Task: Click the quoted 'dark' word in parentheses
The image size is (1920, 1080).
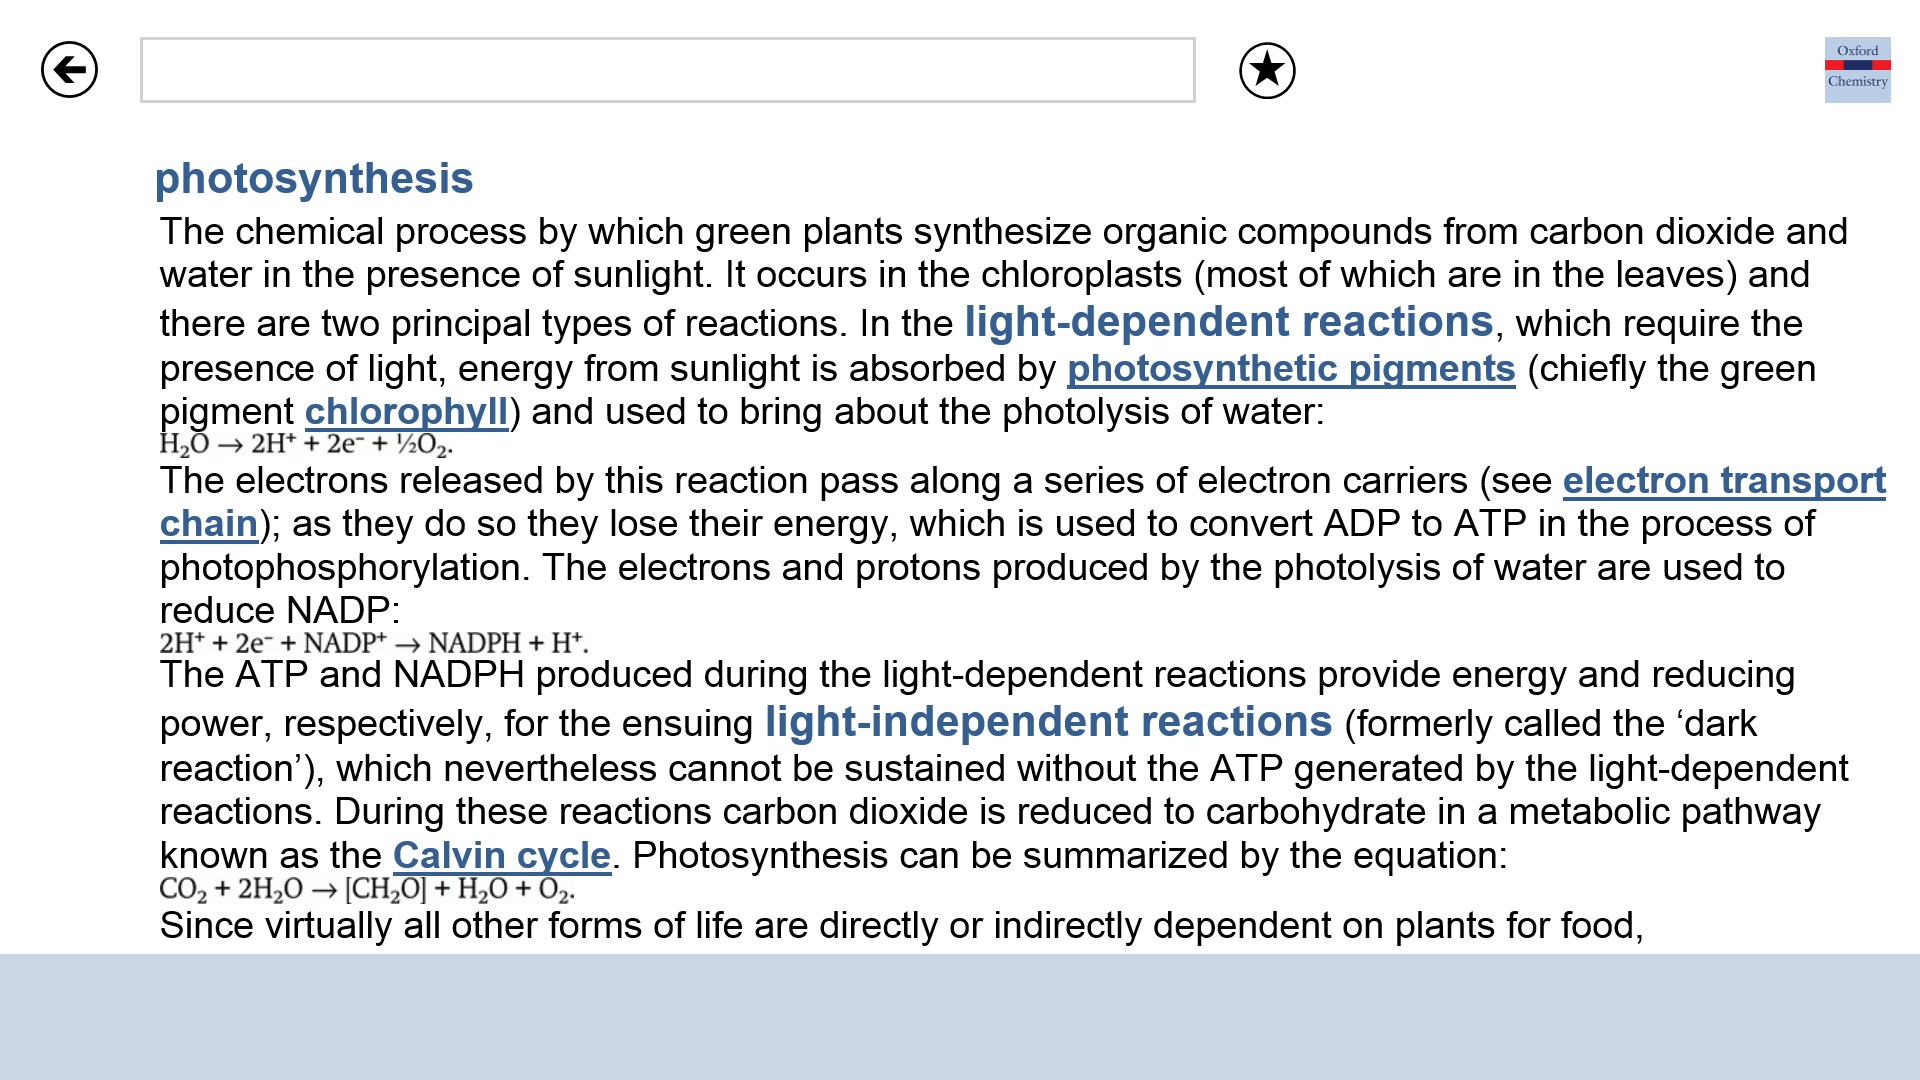Action: pos(1720,724)
